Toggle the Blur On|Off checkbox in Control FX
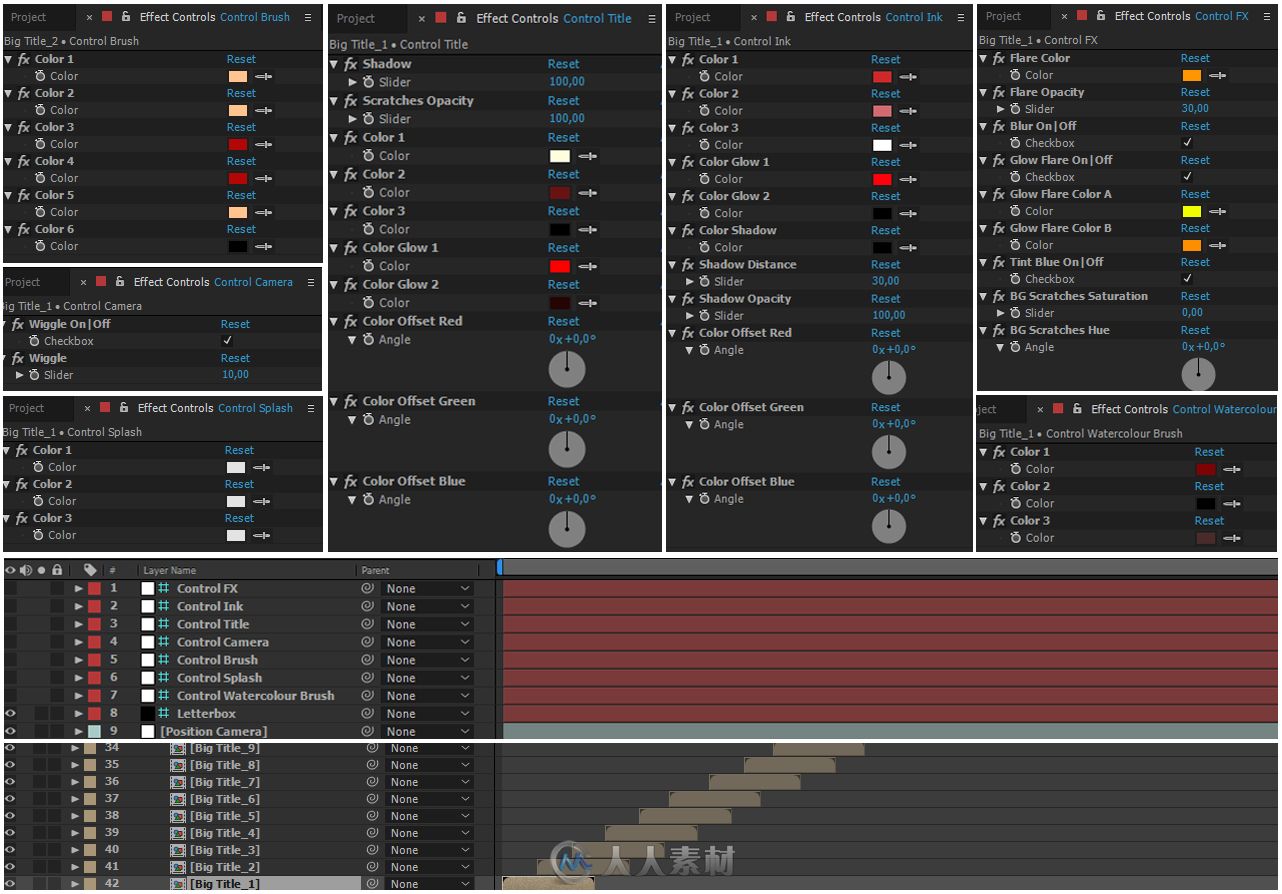 click(1187, 143)
